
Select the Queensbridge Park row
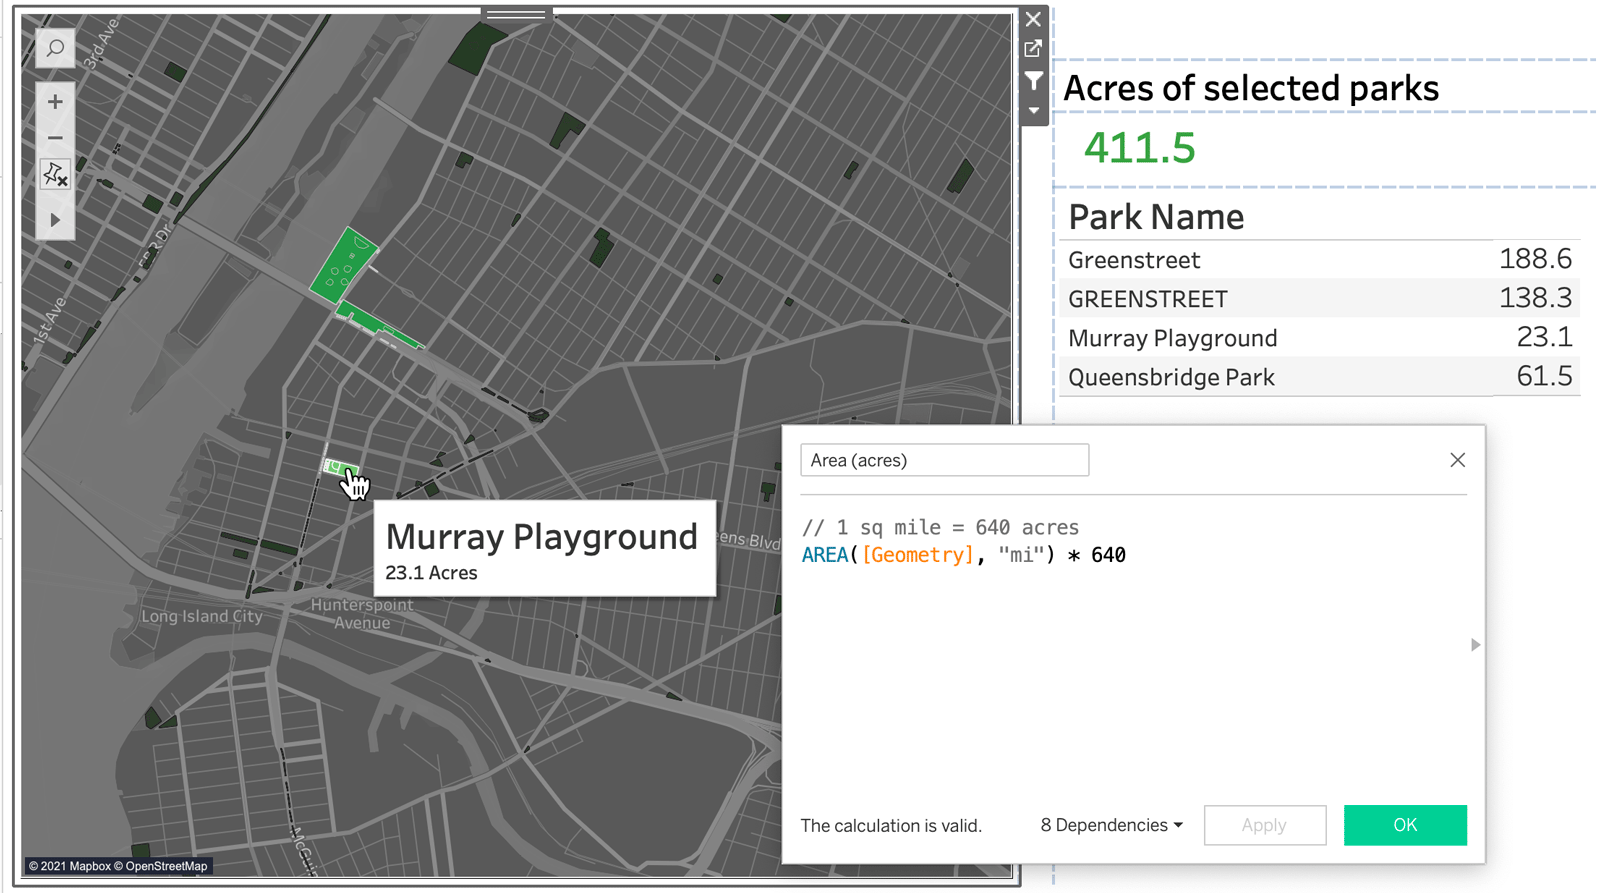[x=1171, y=377]
